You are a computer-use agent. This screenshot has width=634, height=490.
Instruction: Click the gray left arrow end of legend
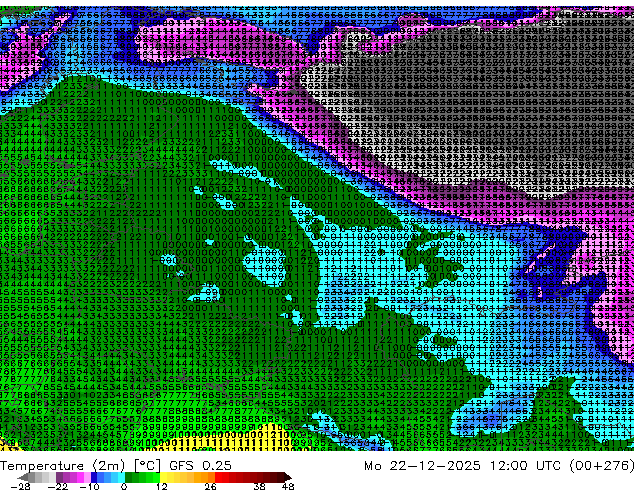coord(23,477)
